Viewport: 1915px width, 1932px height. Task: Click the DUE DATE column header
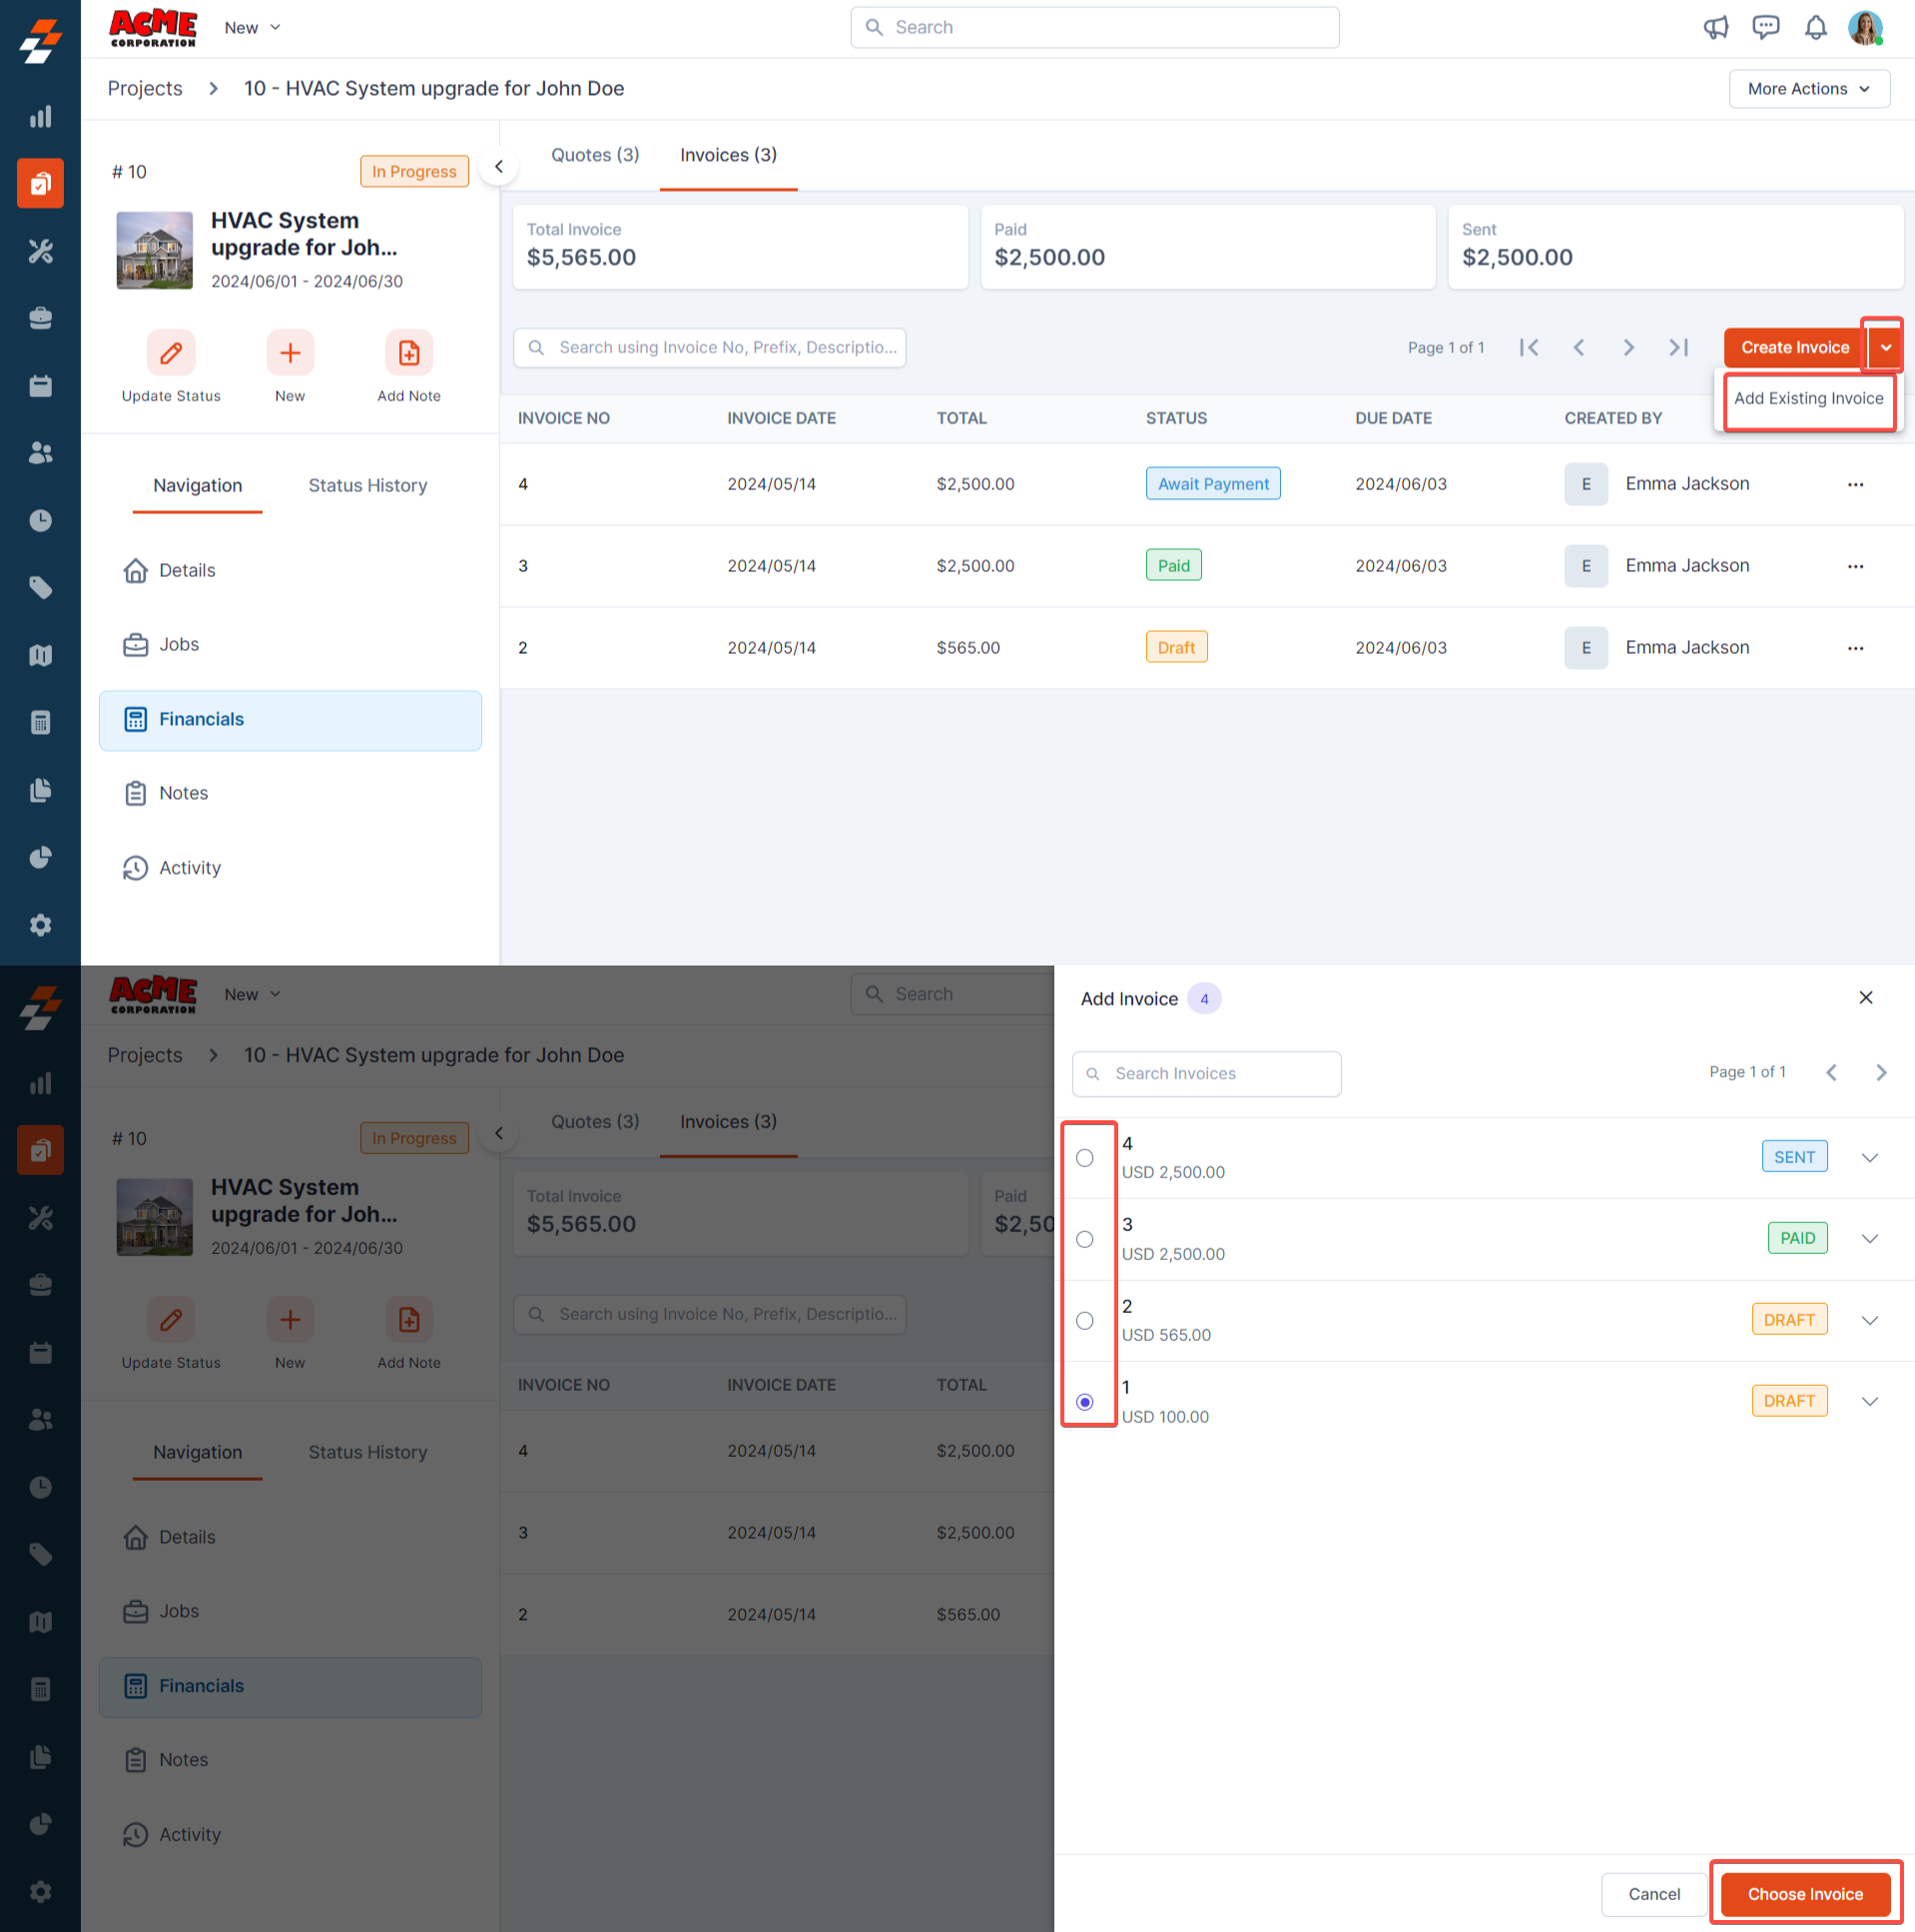[1393, 418]
